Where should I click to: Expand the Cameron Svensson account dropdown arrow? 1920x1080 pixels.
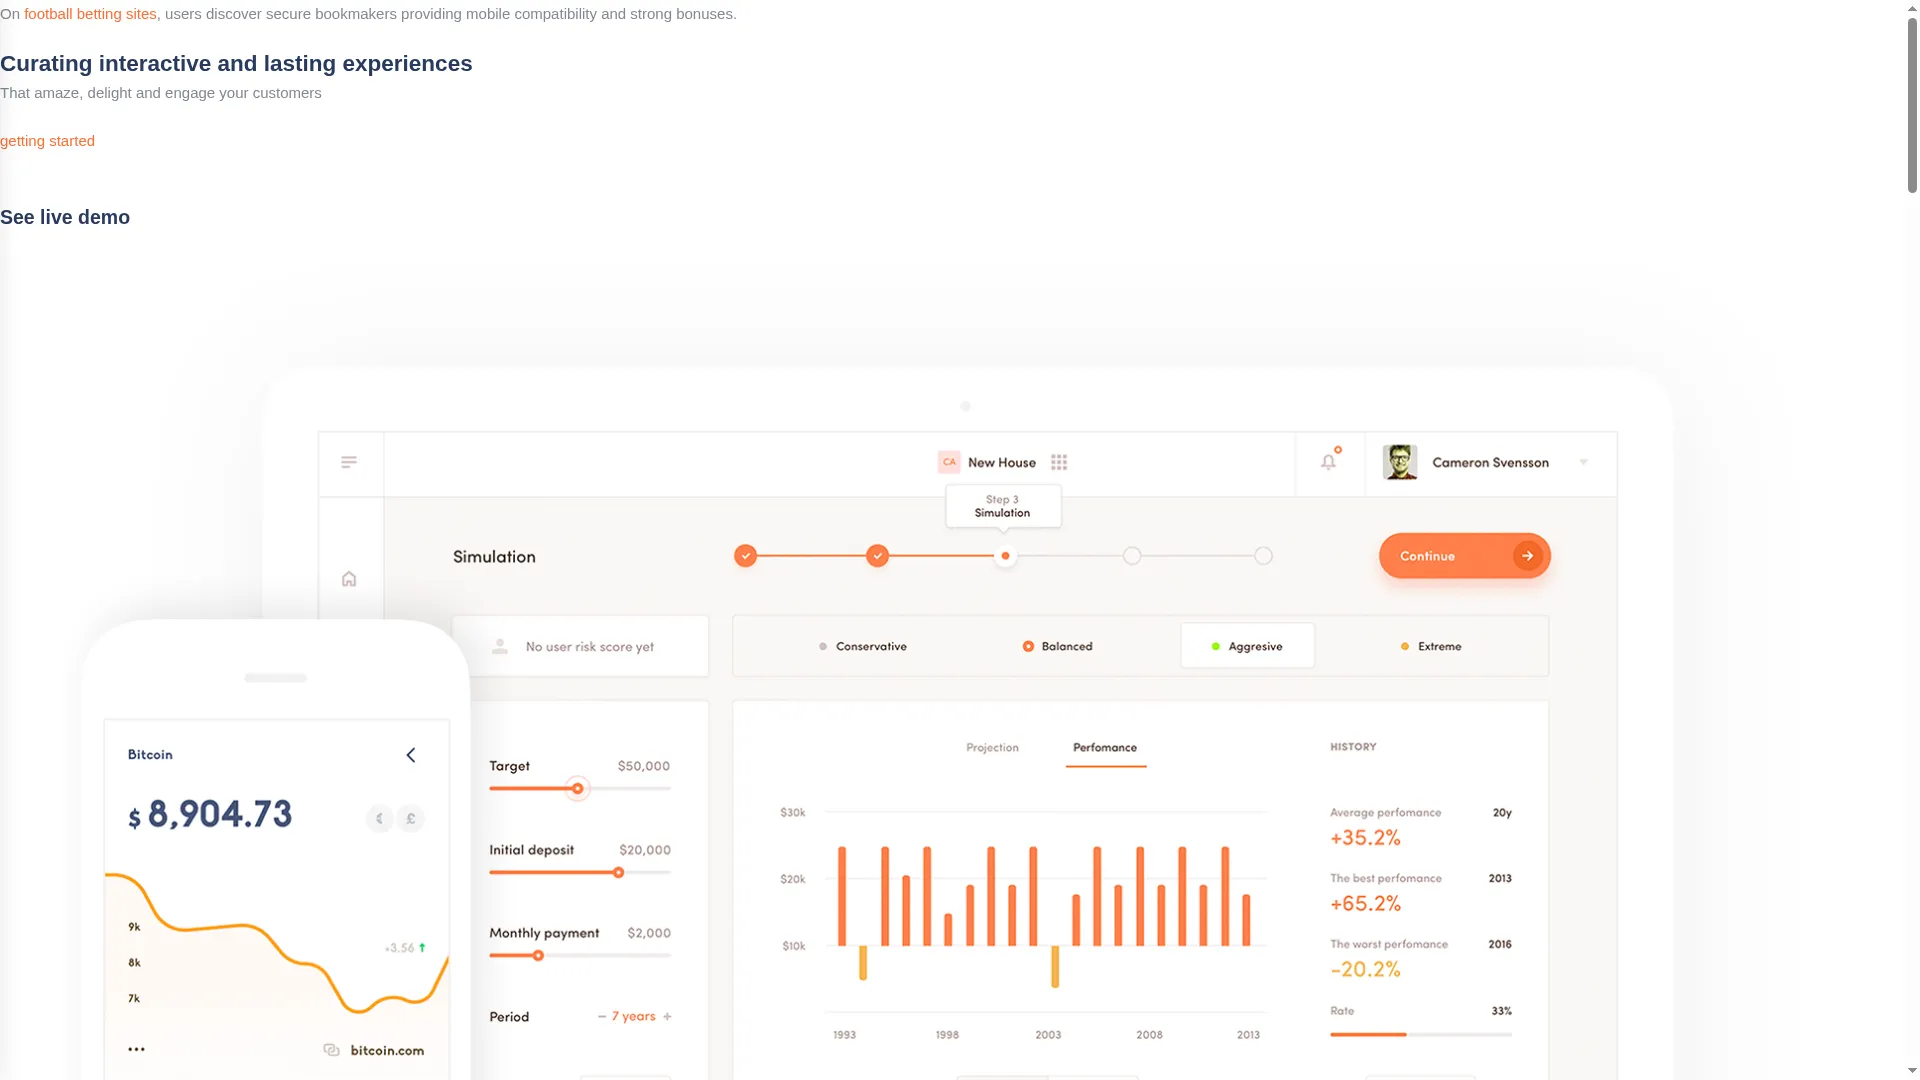(1583, 462)
